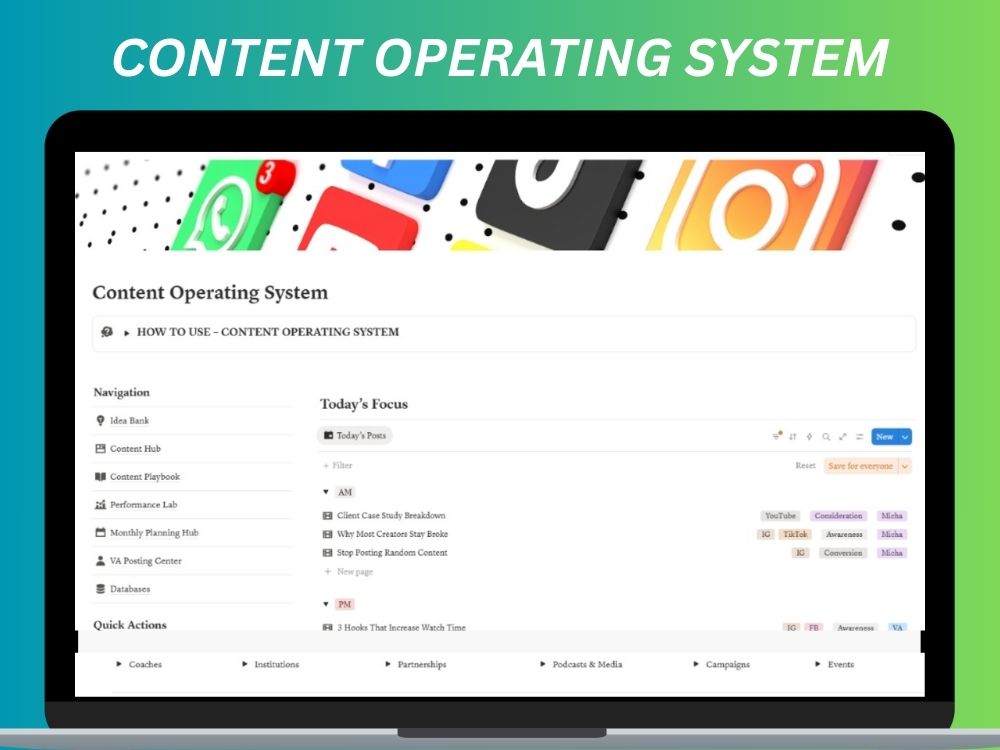
Task: Click the Reset button
Action: pyautogui.click(x=805, y=466)
